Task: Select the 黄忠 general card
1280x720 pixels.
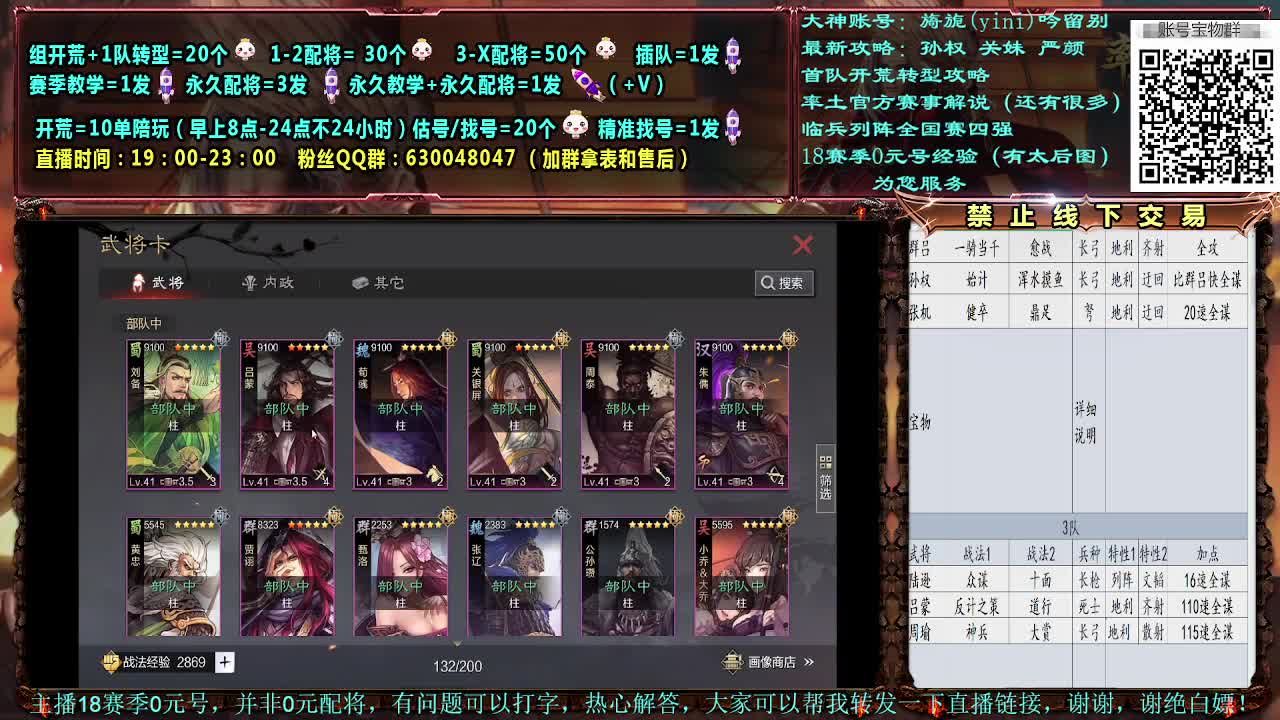Action: click(x=173, y=576)
